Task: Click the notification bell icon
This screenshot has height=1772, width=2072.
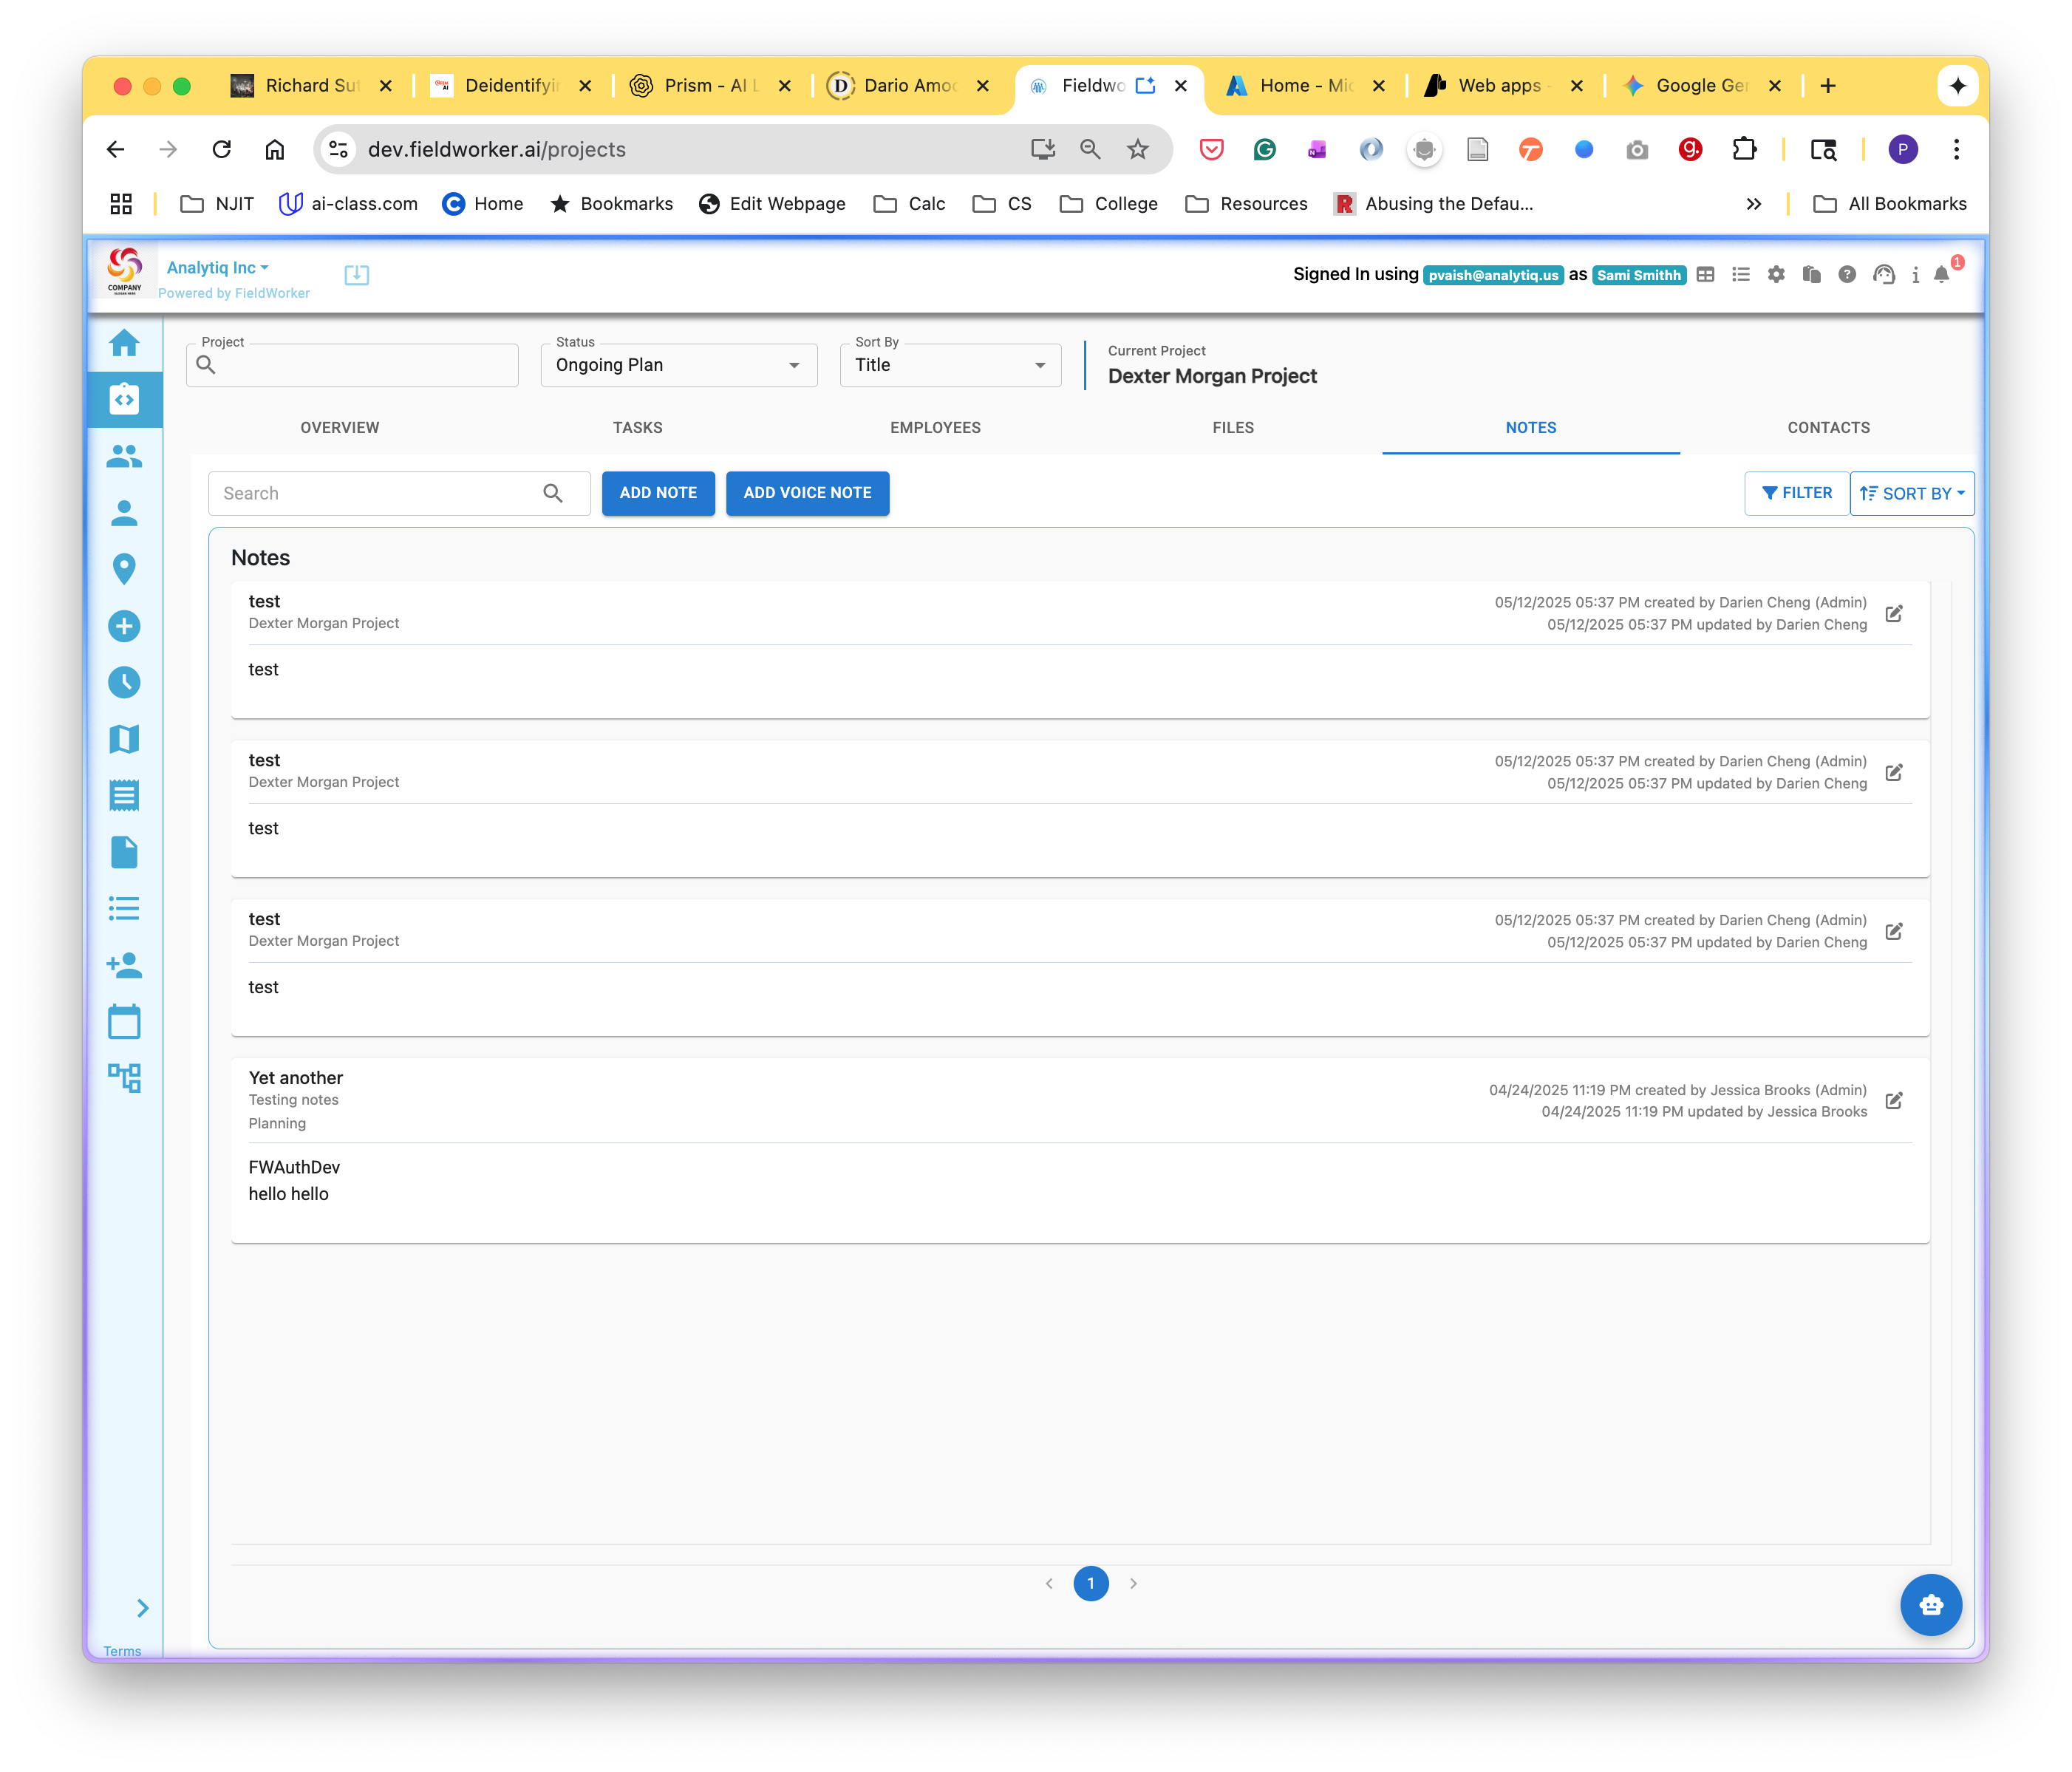Action: 1941,274
